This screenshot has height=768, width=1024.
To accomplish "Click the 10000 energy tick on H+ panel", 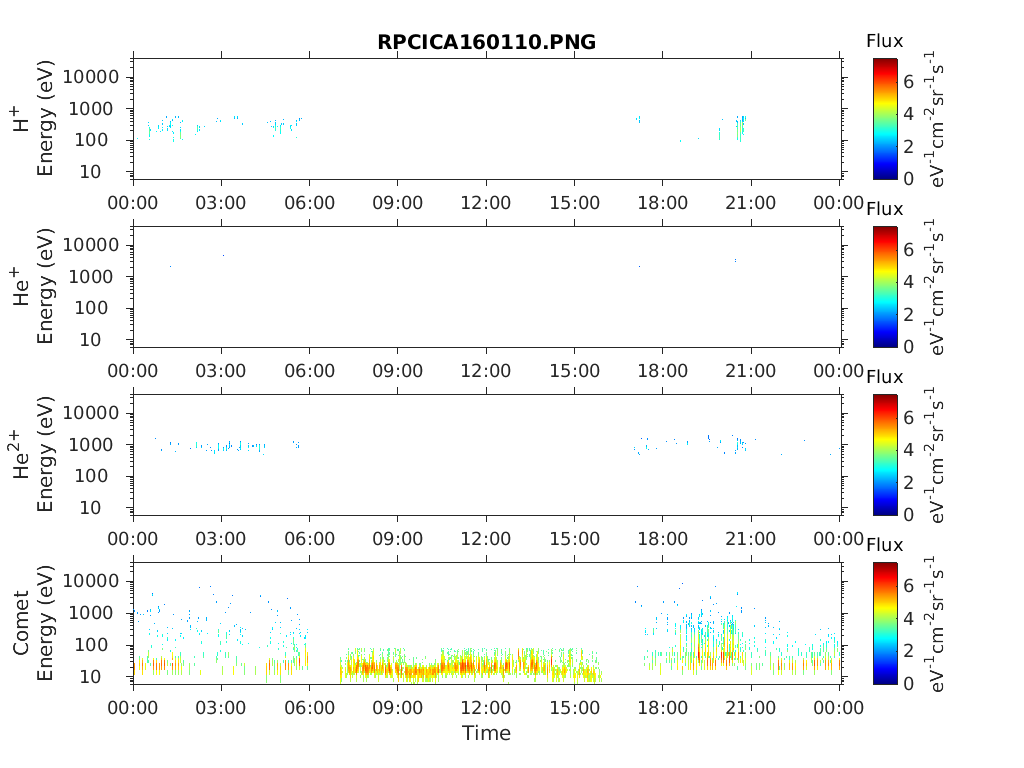I will (x=91, y=77).
